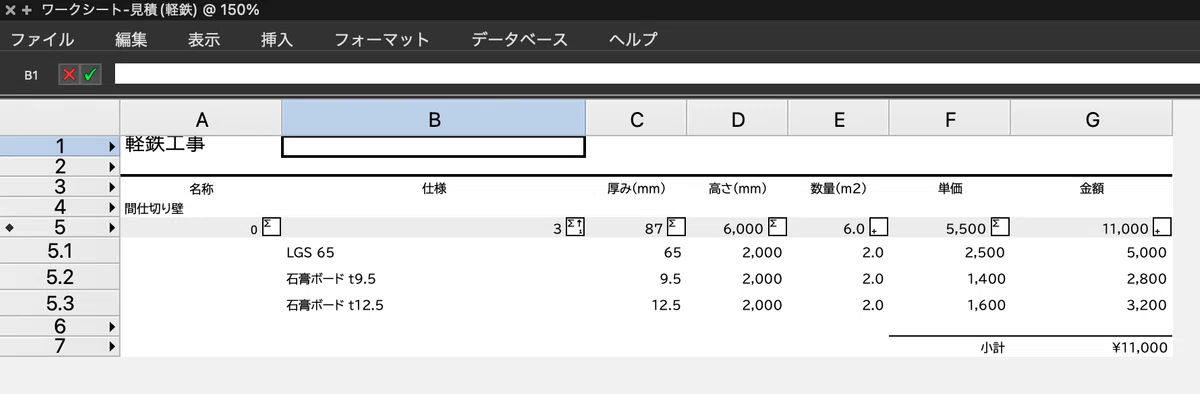Select the 石膏ボード t9.5 cell
The image size is (1200, 394).
434,278
